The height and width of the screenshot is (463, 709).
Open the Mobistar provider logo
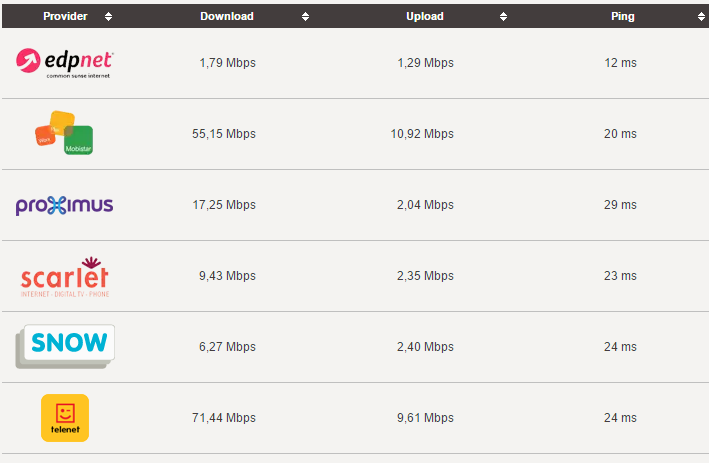[x=64, y=133]
